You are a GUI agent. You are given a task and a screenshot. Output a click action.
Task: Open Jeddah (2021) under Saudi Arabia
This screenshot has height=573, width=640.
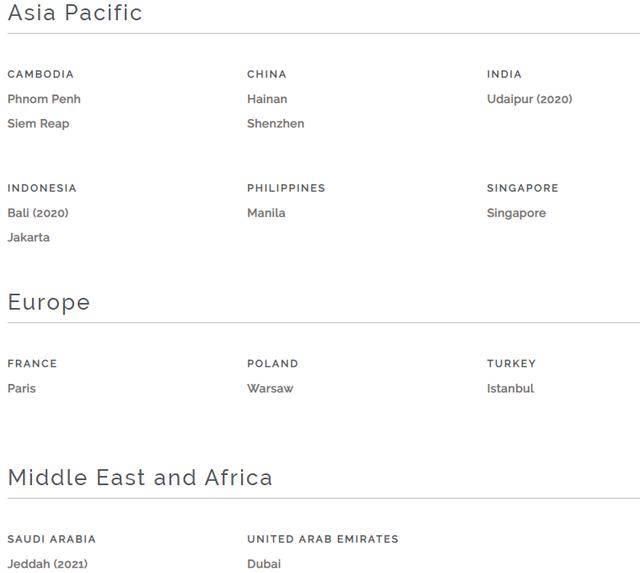(47, 564)
